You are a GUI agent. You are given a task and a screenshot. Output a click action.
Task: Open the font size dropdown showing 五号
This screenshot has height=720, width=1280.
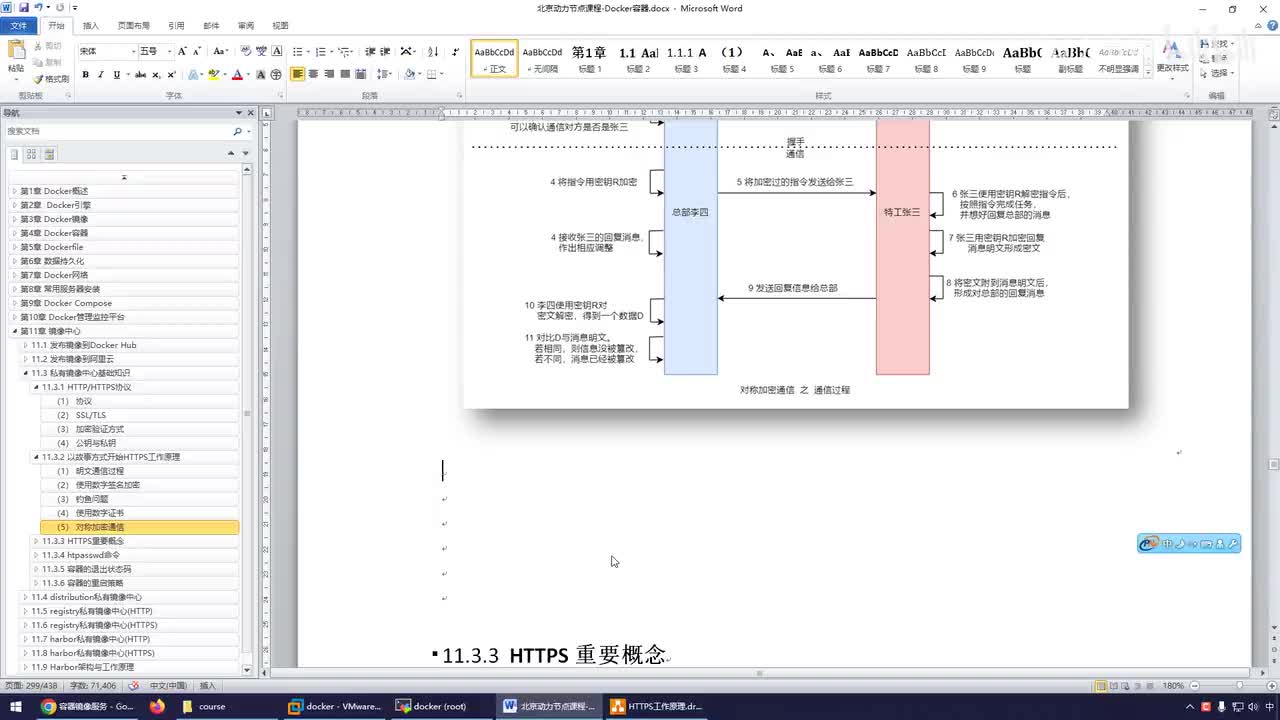169,51
